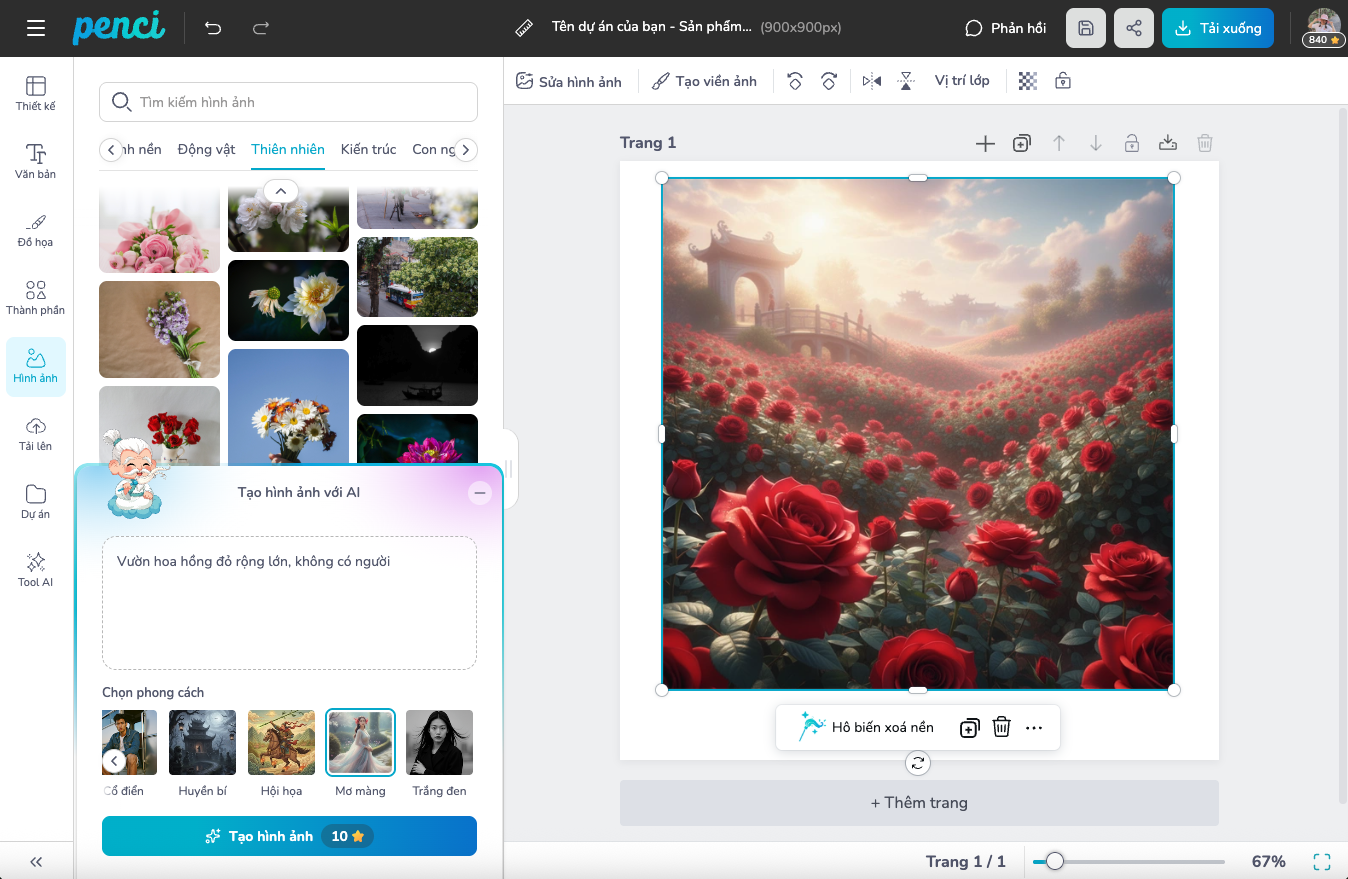The image size is (1348, 879).
Task: Flip image vertically icon
Action: click(x=906, y=81)
